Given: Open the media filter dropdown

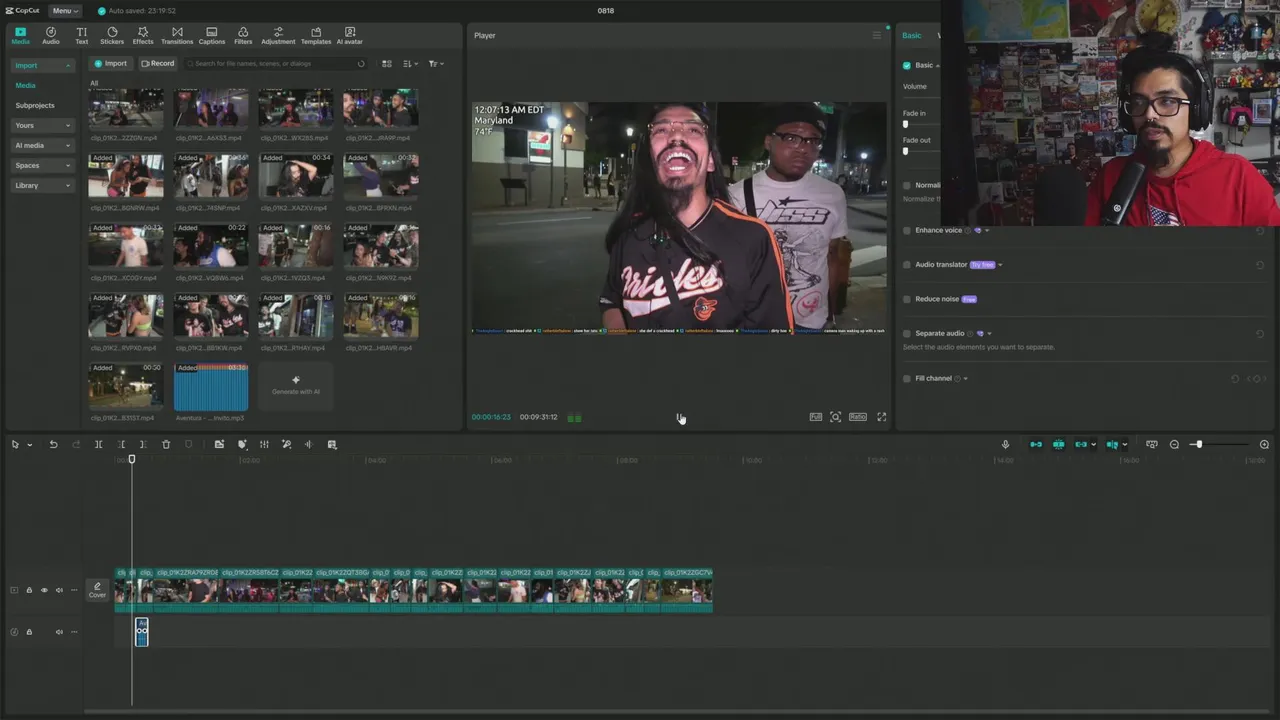Looking at the screenshot, I should click(436, 63).
